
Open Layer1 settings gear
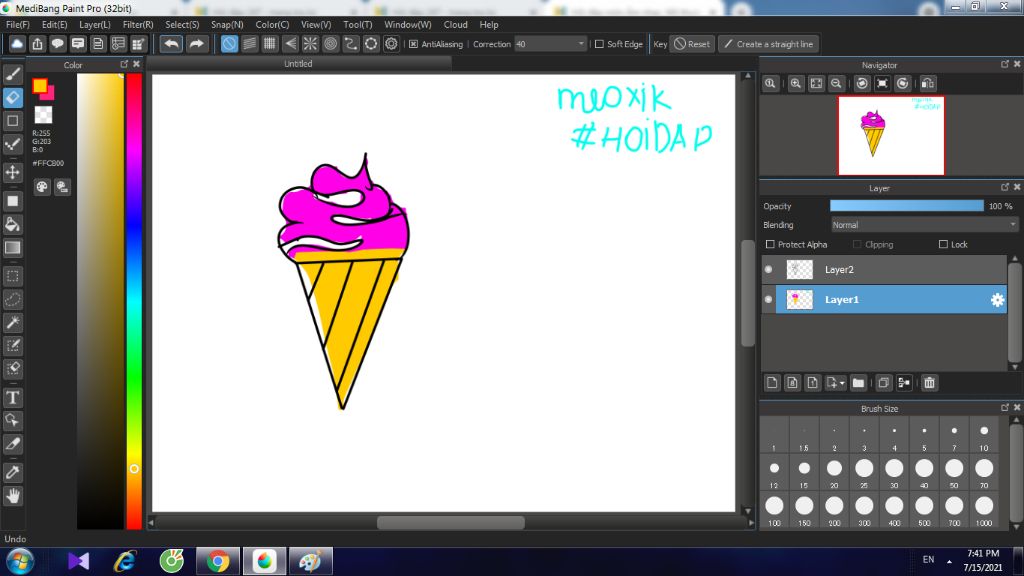coord(997,300)
